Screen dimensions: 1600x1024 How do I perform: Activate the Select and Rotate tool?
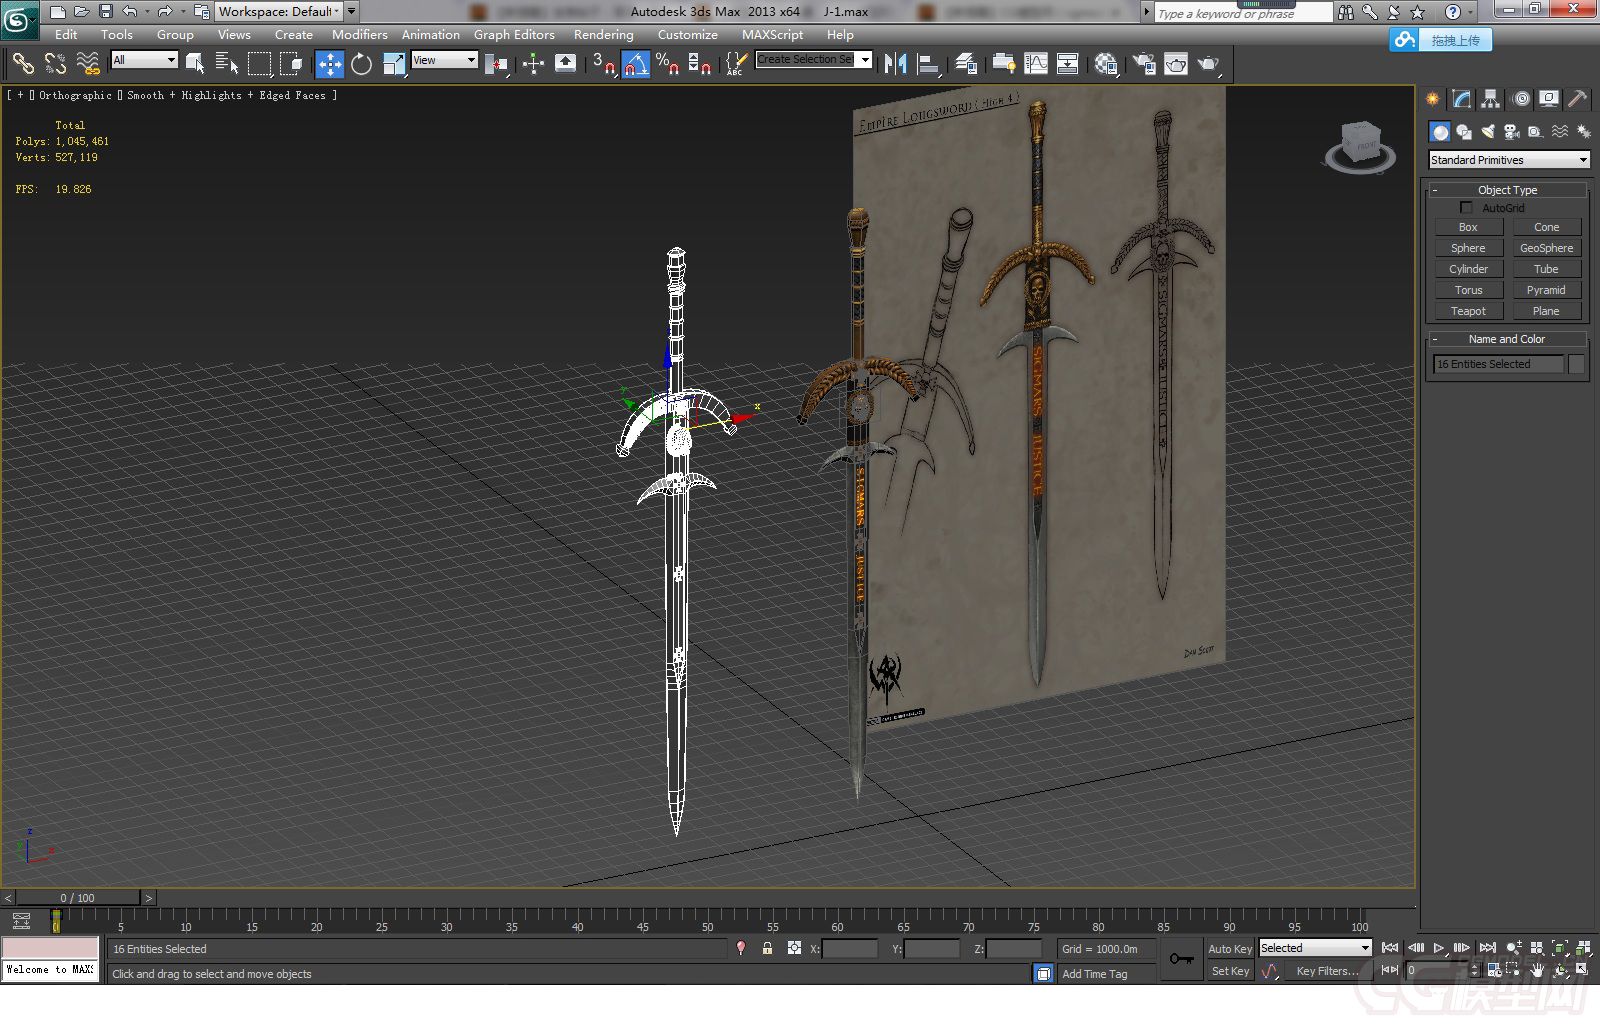[x=361, y=64]
